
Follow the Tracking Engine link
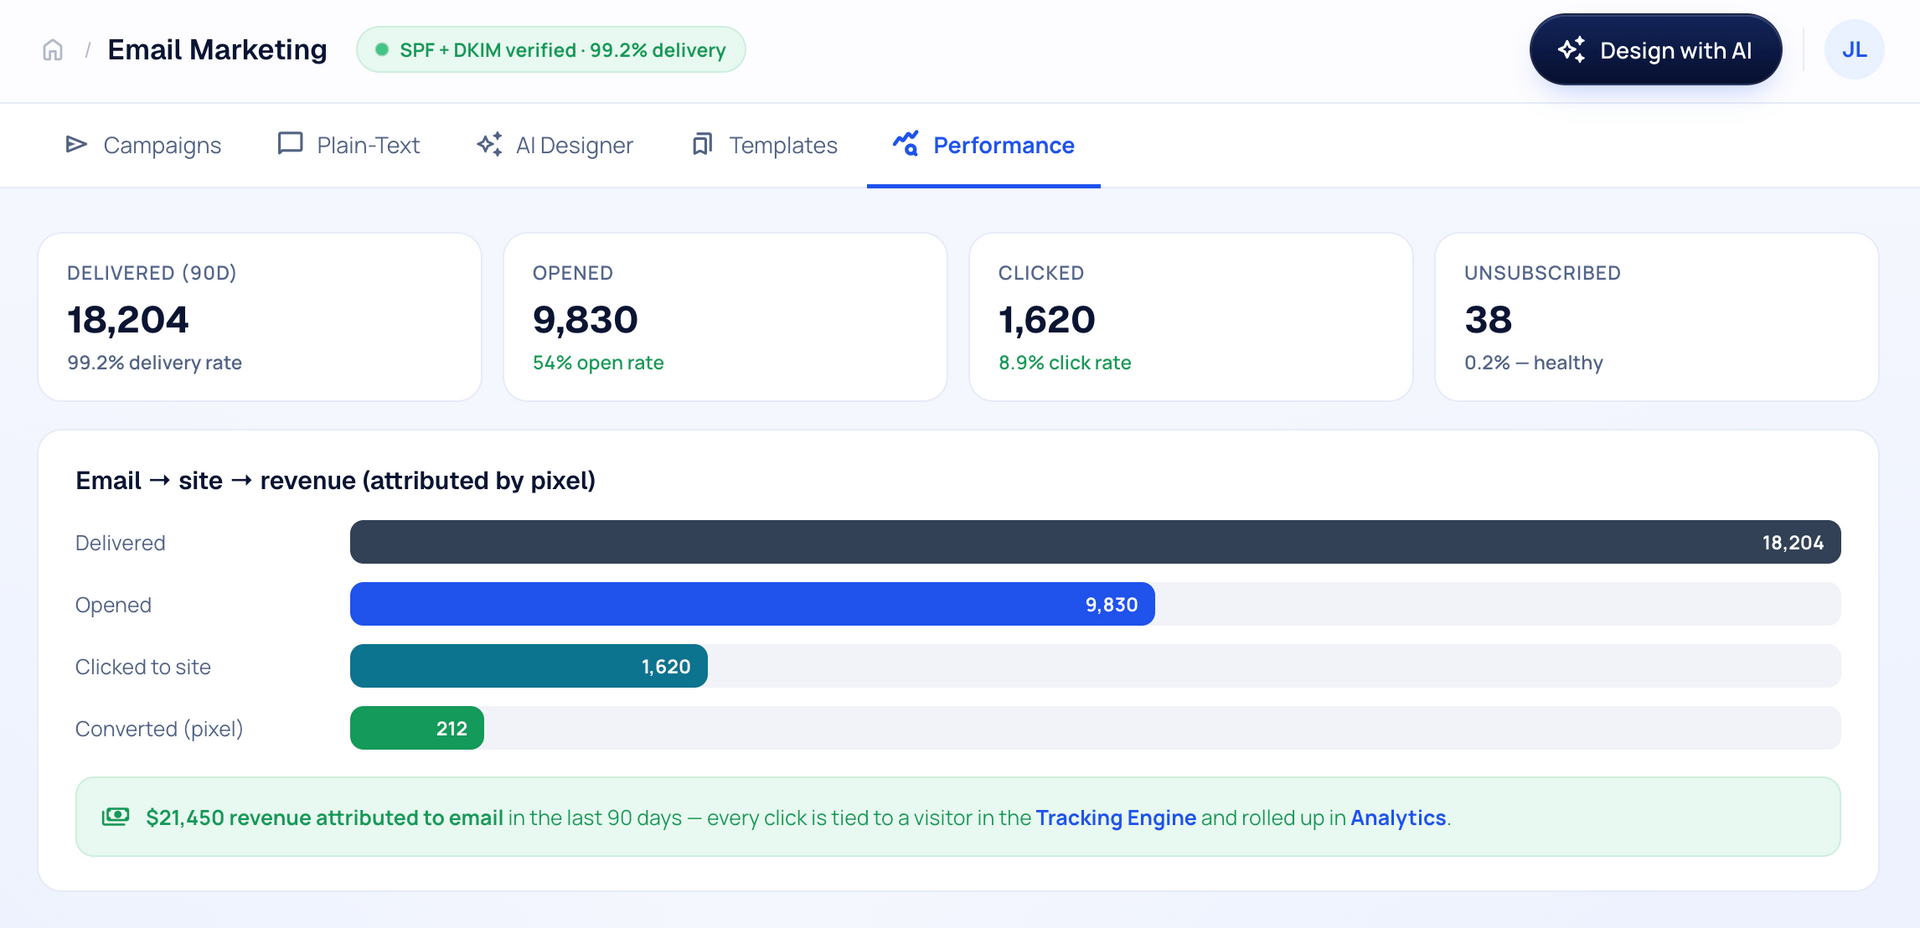[1116, 818]
